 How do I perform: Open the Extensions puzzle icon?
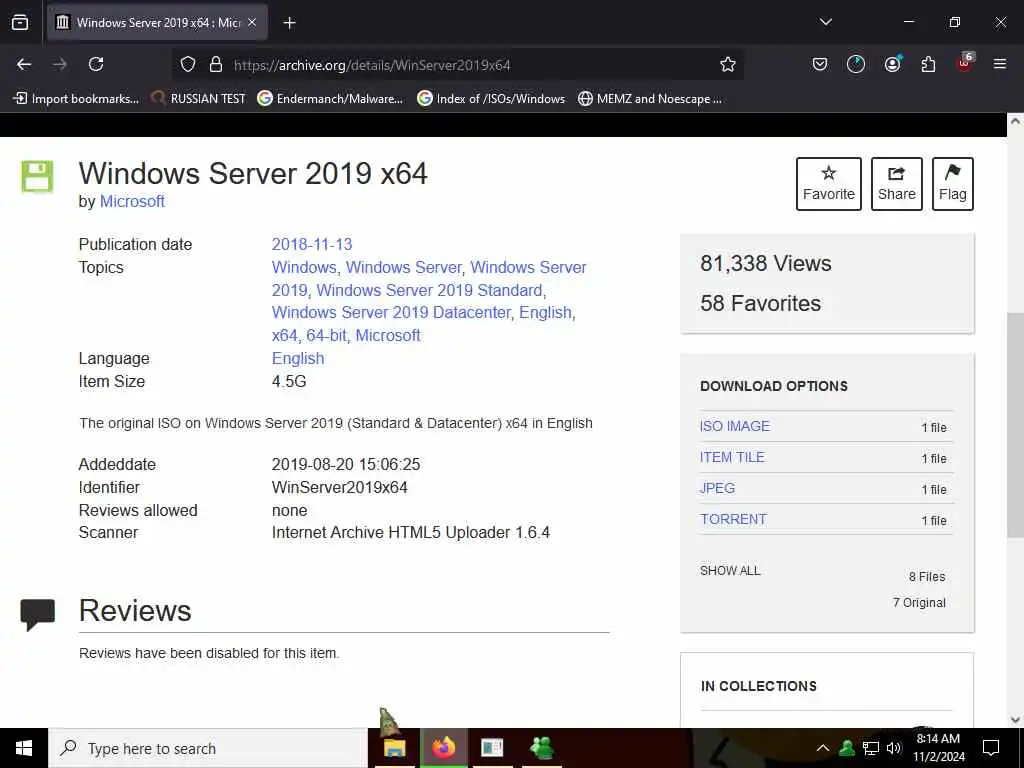[928, 64]
